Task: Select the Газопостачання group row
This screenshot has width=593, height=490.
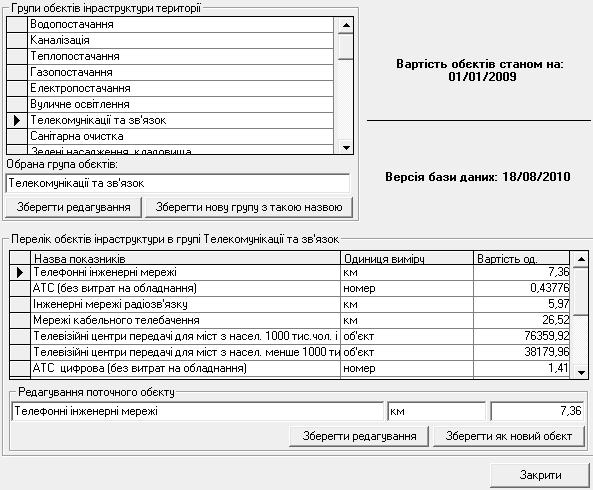Action: click(x=181, y=73)
